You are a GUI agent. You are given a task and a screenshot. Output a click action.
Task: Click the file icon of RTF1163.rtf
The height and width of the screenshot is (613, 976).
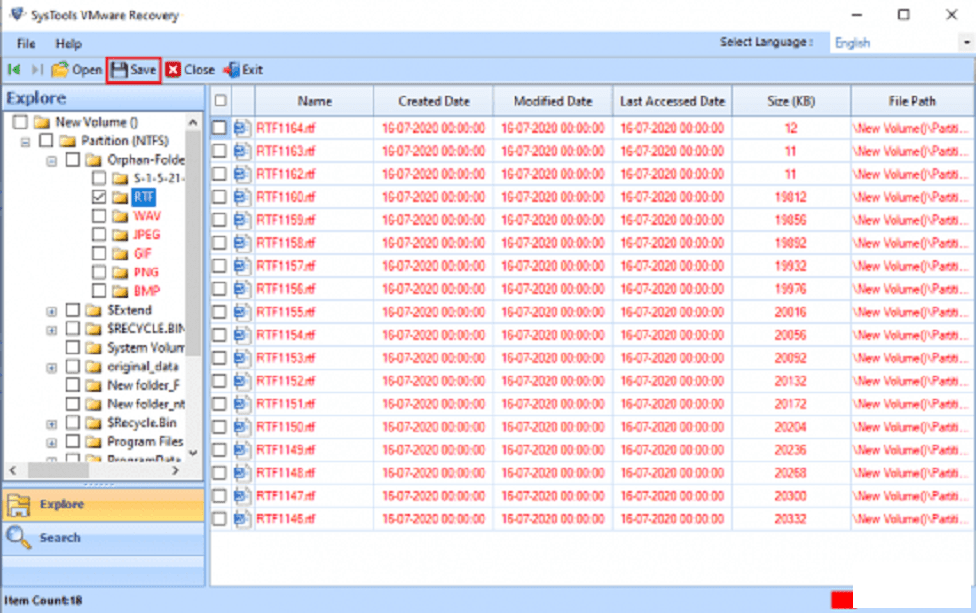(242, 151)
